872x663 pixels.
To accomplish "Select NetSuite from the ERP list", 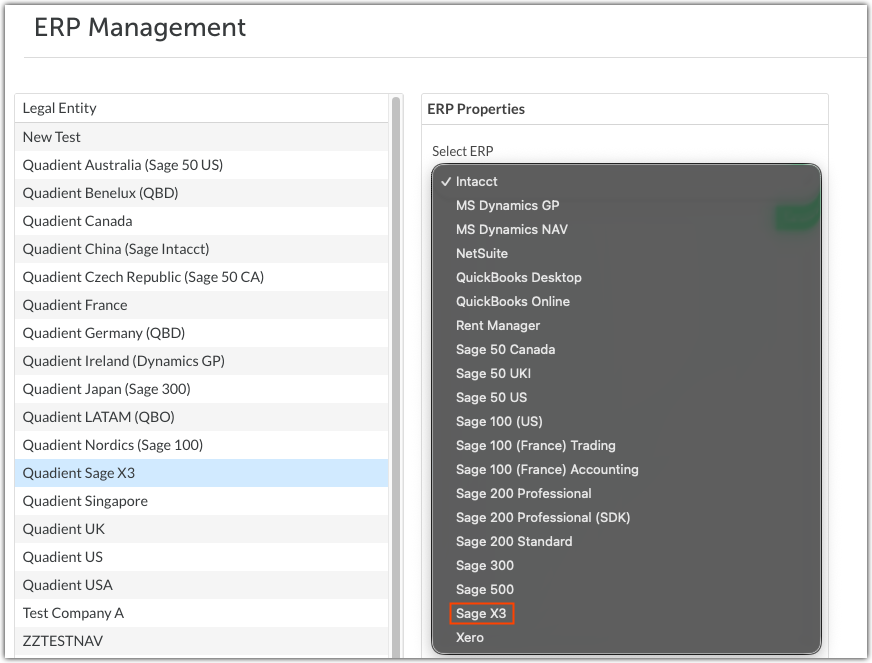I will coord(626,253).
